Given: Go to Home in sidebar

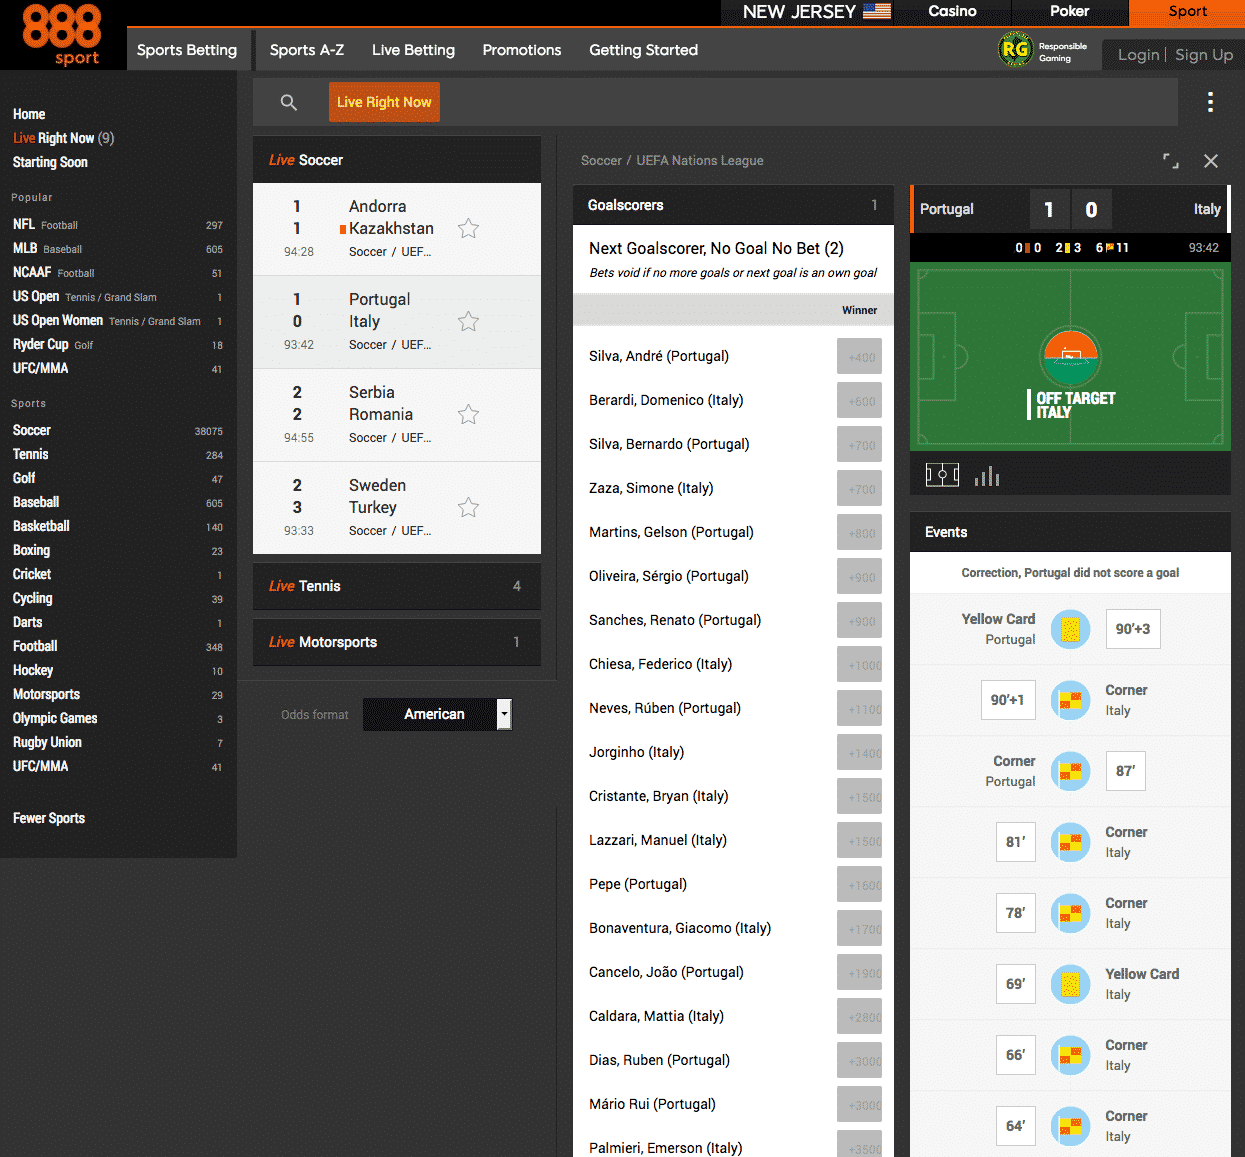Looking at the screenshot, I should pyautogui.click(x=29, y=114).
